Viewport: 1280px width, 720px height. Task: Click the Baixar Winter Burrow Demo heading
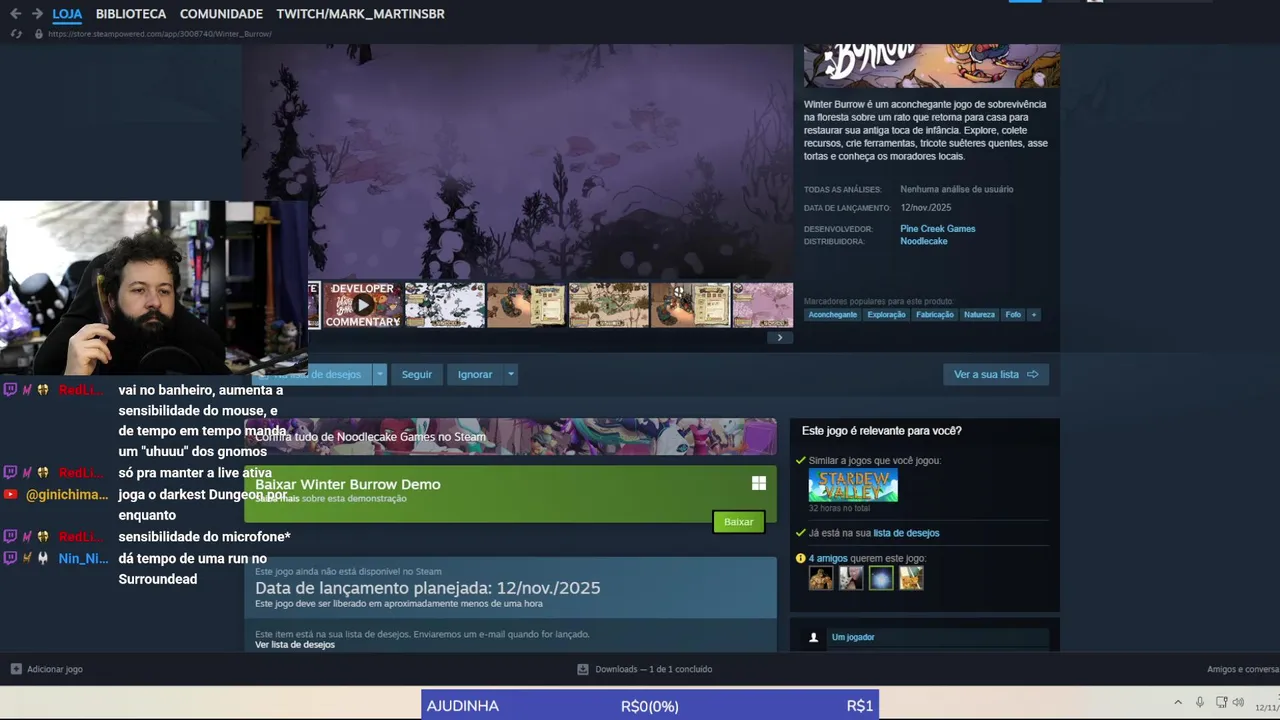pyautogui.click(x=347, y=484)
